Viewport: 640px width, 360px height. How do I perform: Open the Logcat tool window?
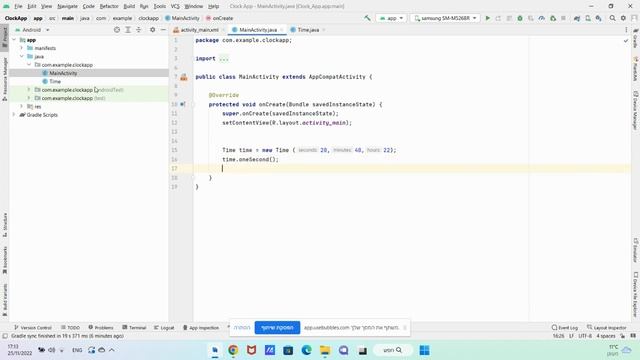point(164,327)
